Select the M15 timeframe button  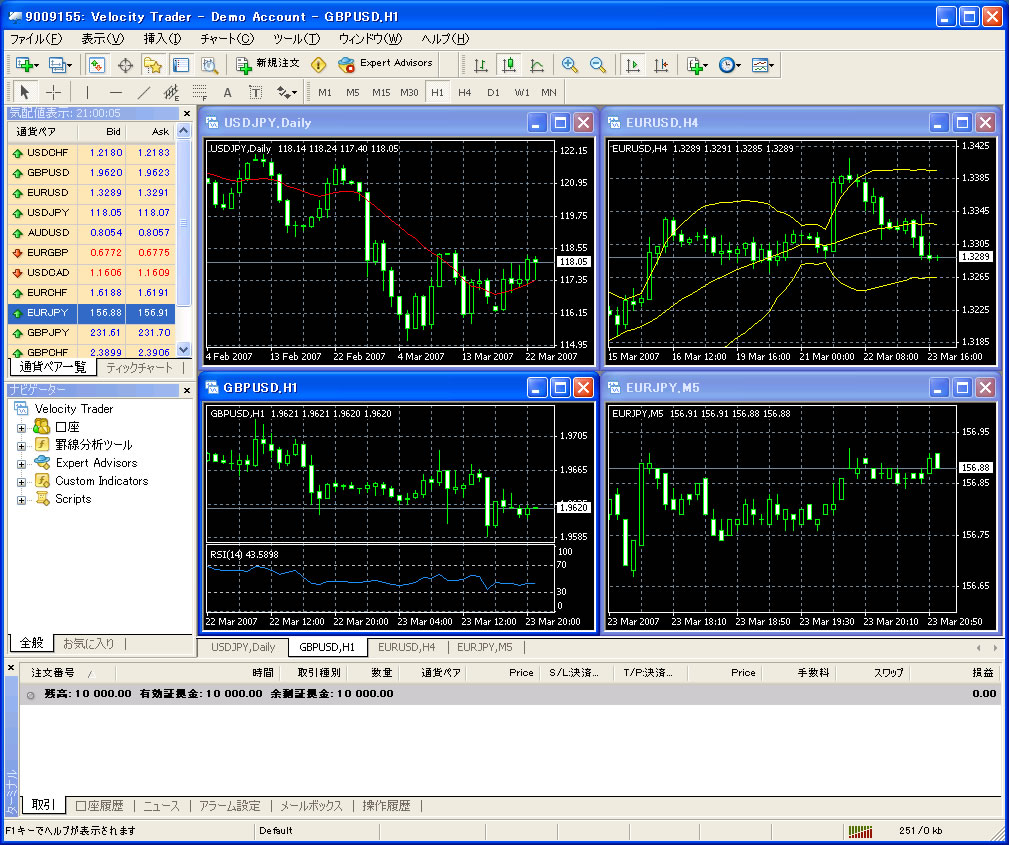(381, 92)
